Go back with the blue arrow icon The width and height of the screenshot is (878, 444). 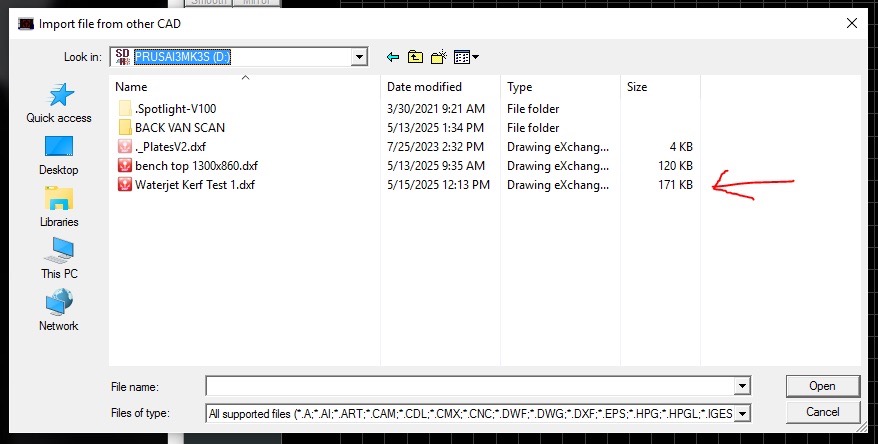[393, 57]
